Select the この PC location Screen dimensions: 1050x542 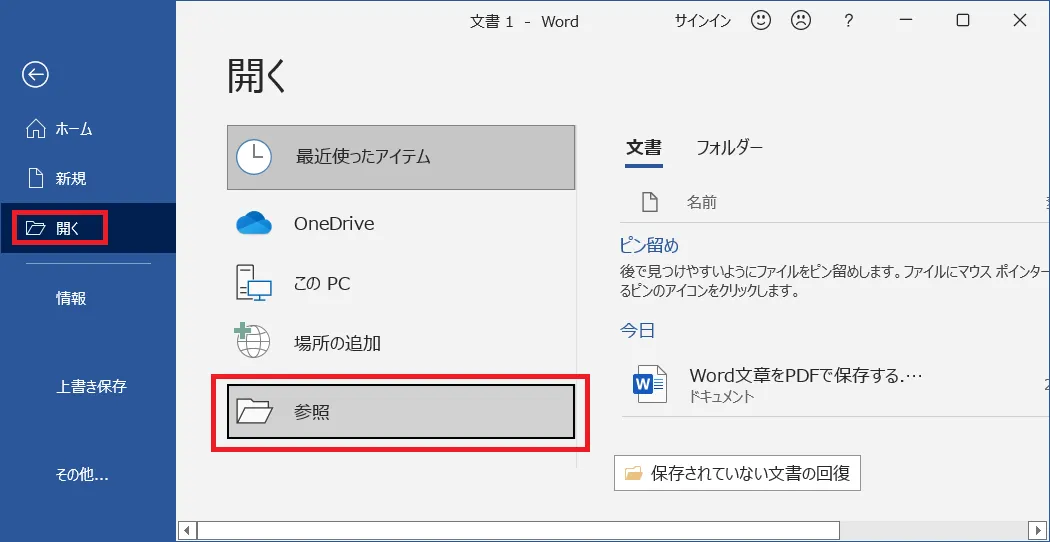pyautogui.click(x=401, y=283)
